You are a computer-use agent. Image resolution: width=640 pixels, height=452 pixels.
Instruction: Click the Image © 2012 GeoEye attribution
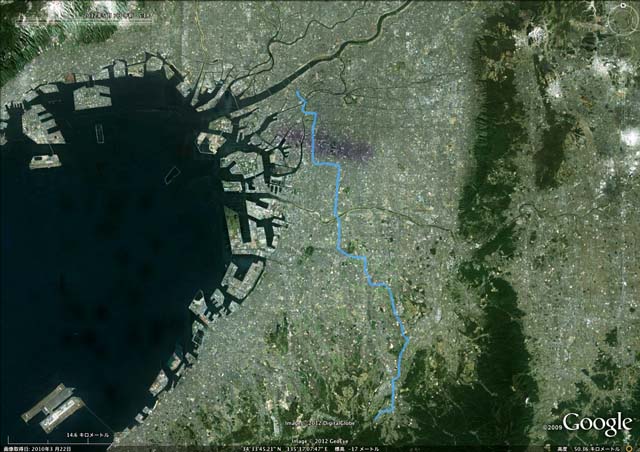pyautogui.click(x=320, y=441)
